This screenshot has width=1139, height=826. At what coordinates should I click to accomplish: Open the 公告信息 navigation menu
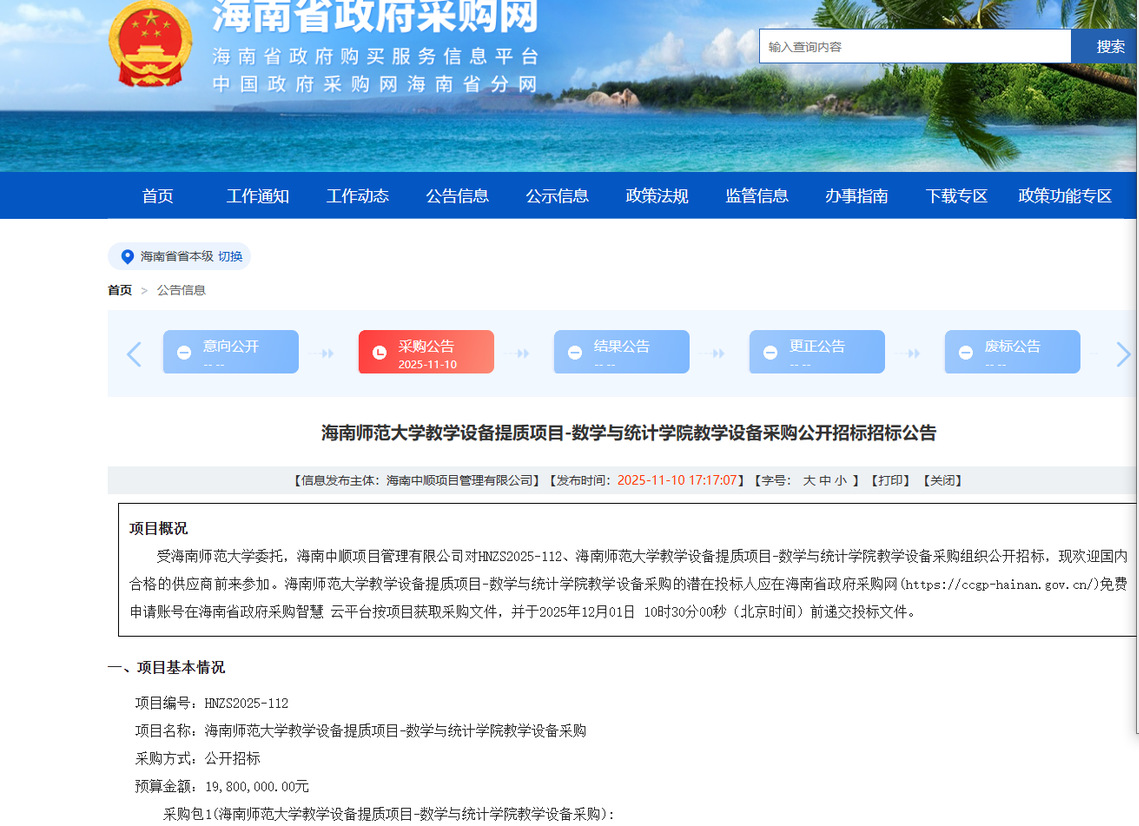pos(457,196)
